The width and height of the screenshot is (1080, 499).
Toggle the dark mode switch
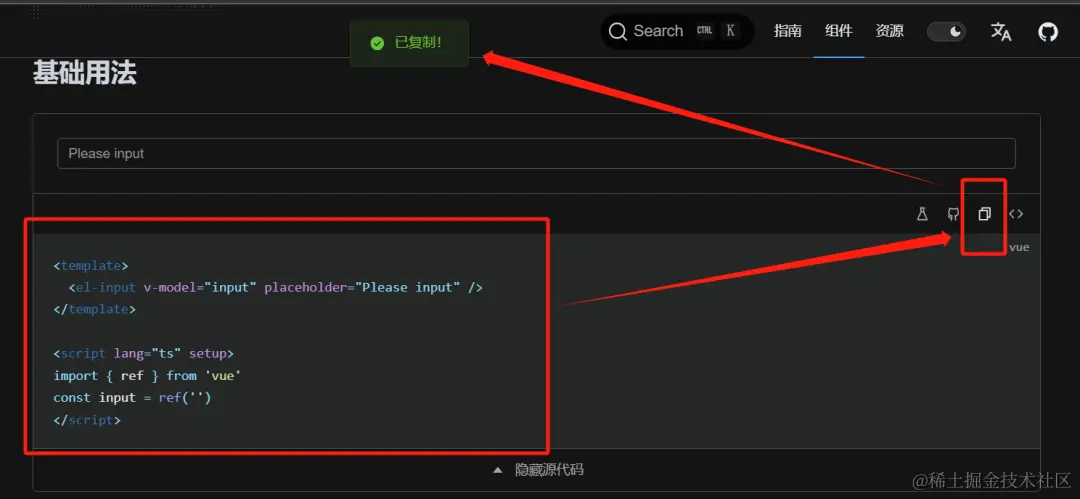click(x=946, y=32)
